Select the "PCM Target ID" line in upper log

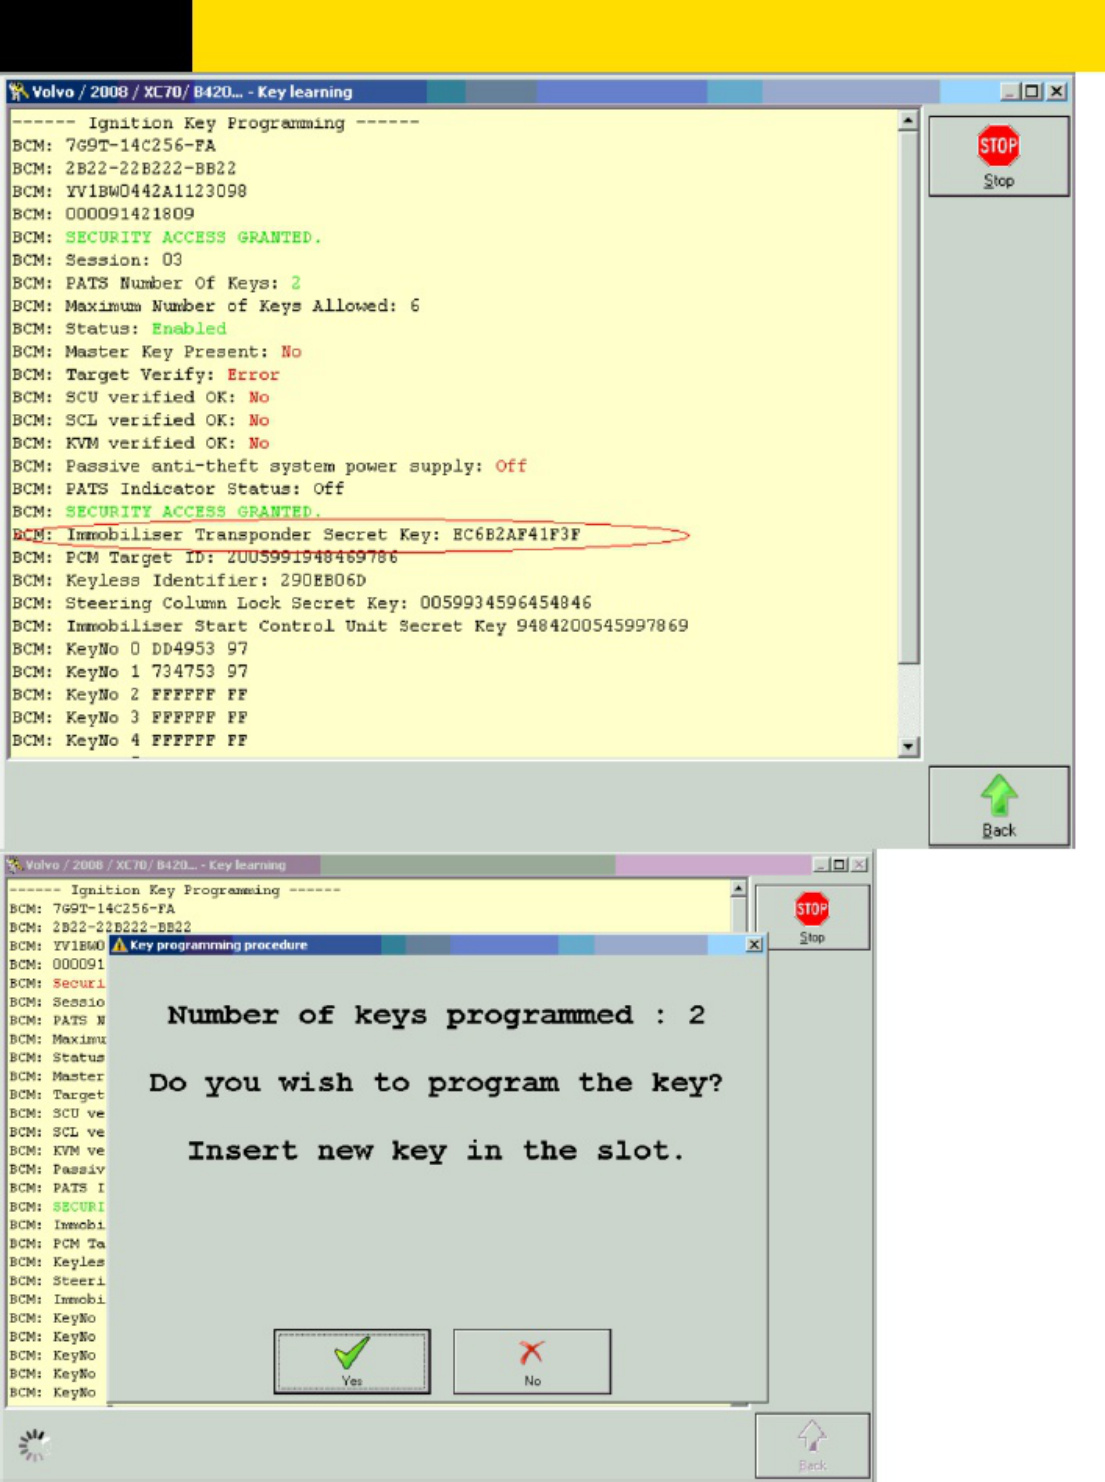[x=205, y=558]
